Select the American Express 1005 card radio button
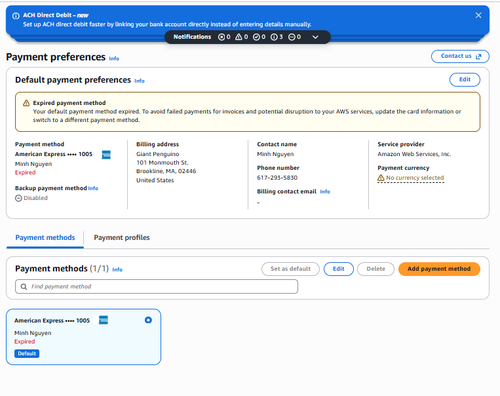The width and height of the screenshot is (500, 396). (148, 320)
